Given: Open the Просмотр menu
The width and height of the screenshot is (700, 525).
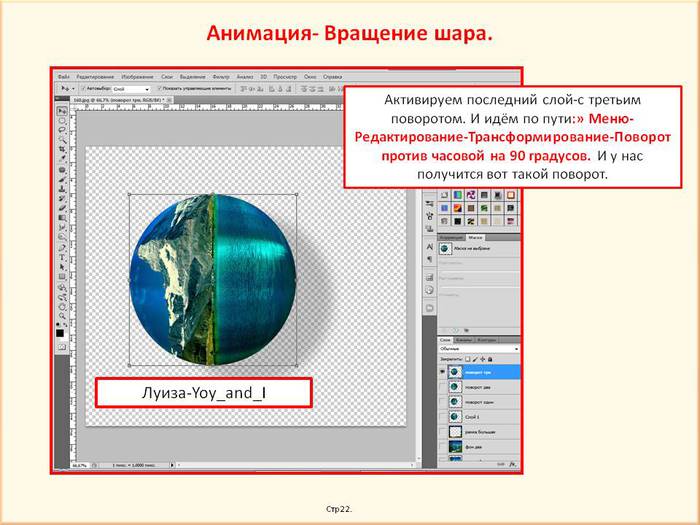Looking at the screenshot, I should click(x=285, y=77).
